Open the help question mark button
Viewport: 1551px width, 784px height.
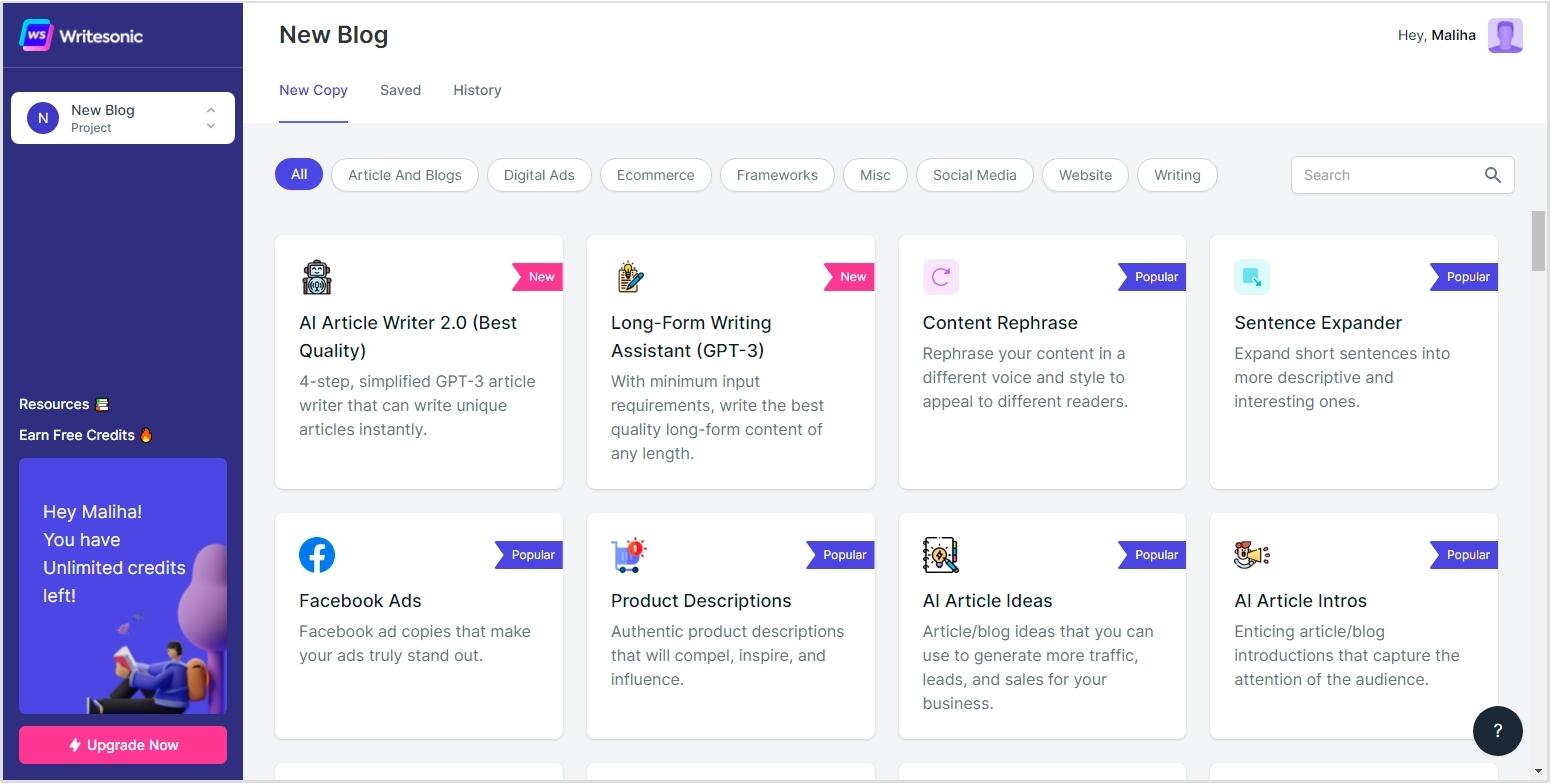[1497, 730]
